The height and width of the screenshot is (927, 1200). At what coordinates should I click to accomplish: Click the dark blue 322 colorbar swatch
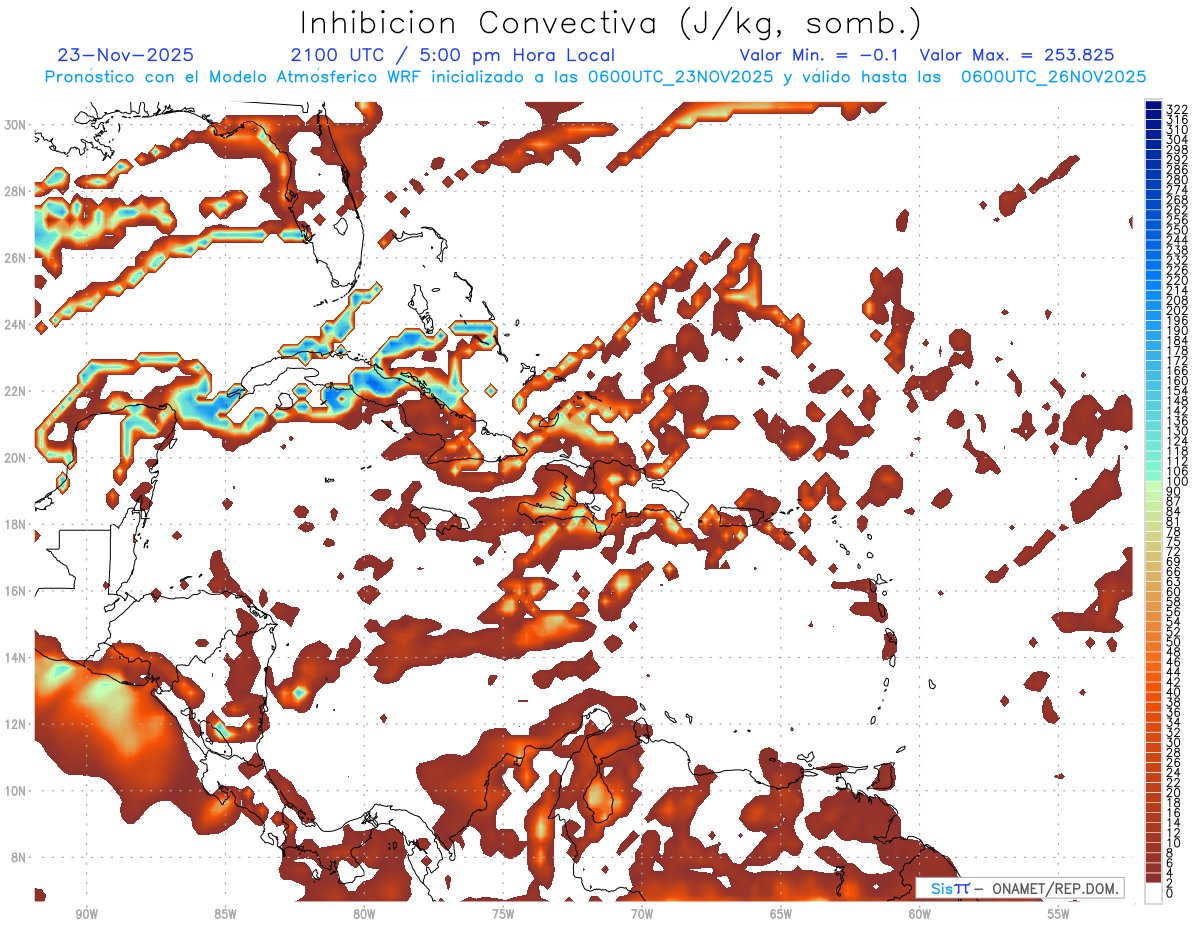click(x=1154, y=105)
